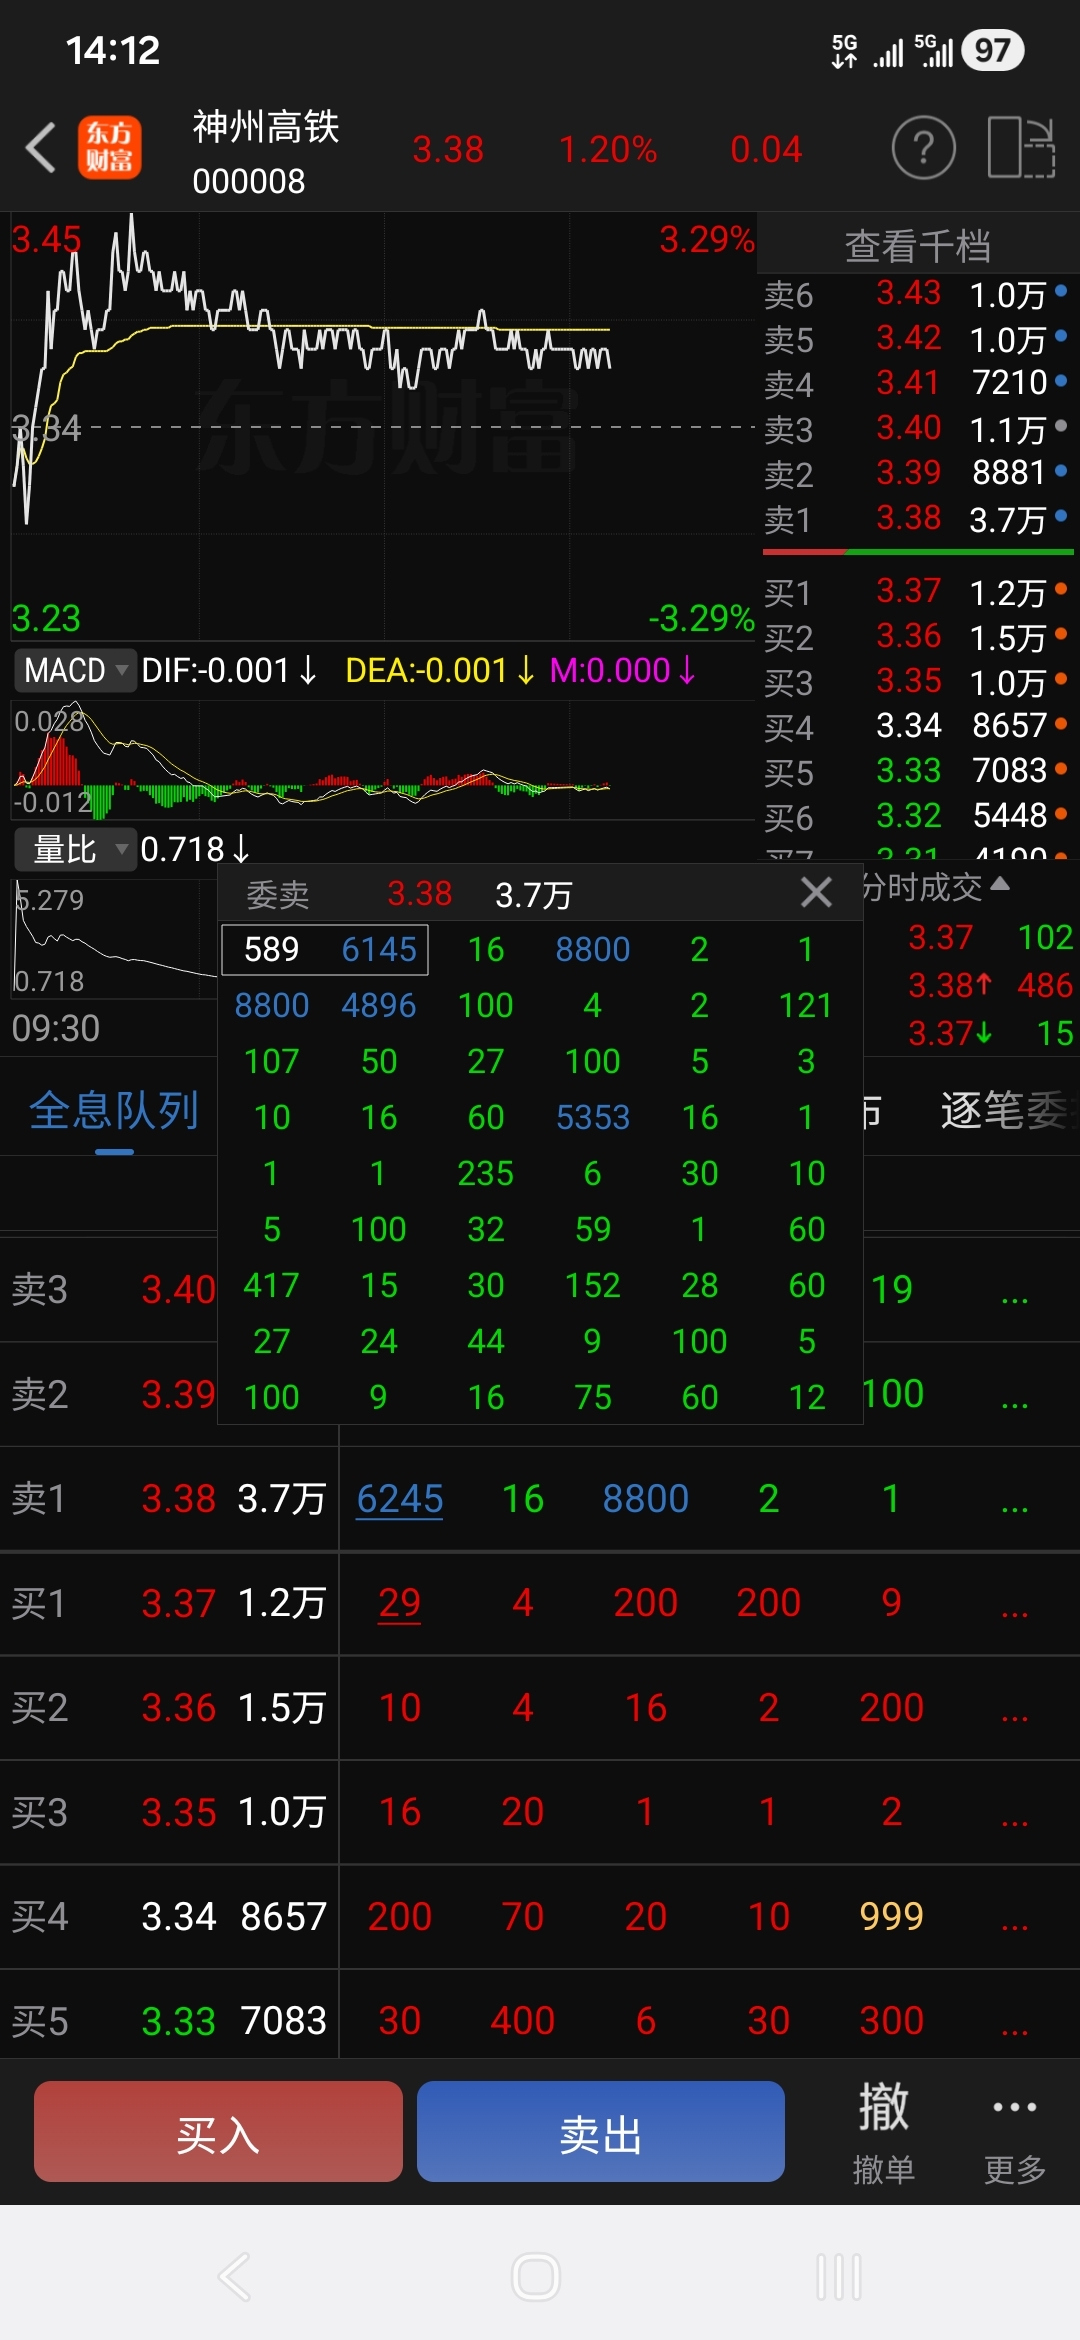This screenshot has height=2340, width=1080.
Task: Tap the 400 order in 买5 queue
Action: pos(523,2021)
